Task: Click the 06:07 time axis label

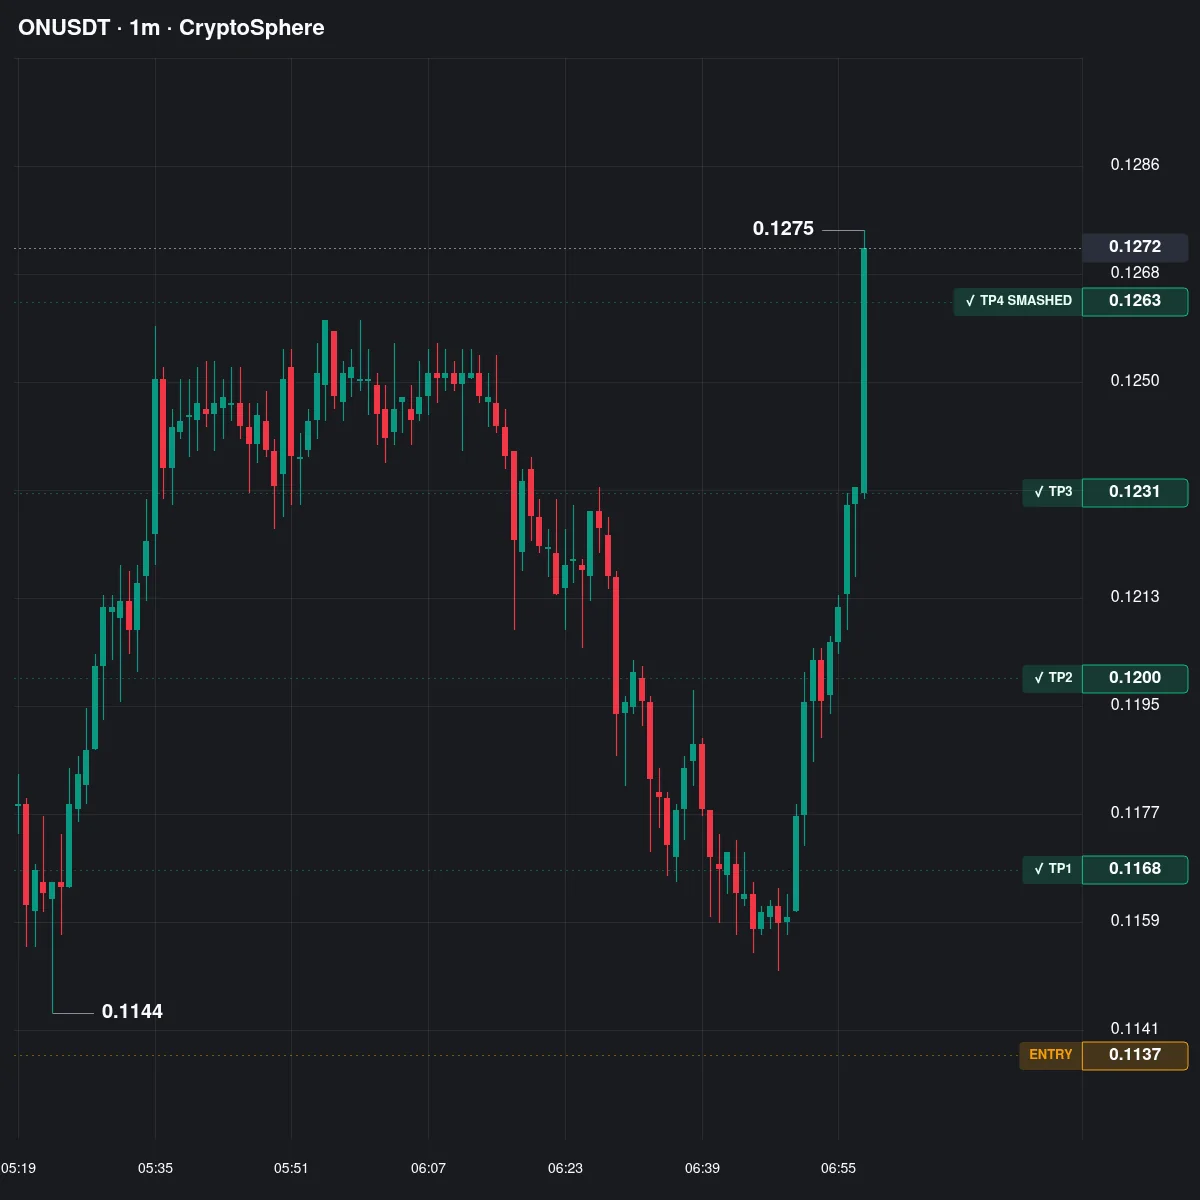Action: (428, 1168)
